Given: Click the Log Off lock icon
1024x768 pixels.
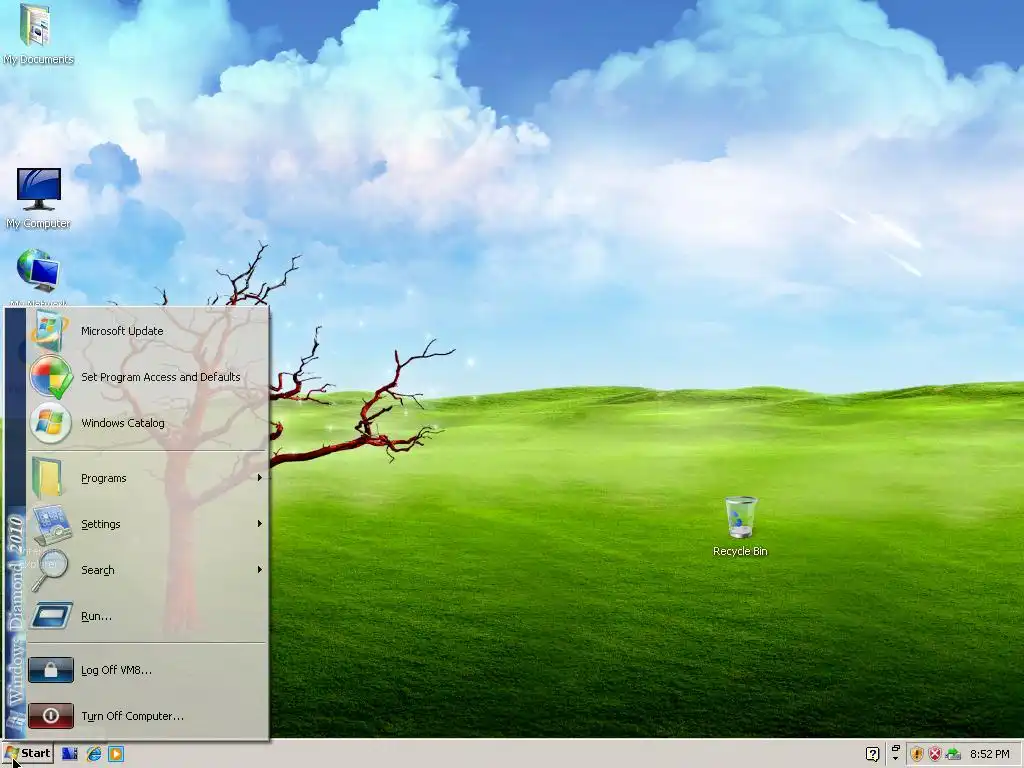Looking at the screenshot, I should pyautogui.click(x=51, y=670).
